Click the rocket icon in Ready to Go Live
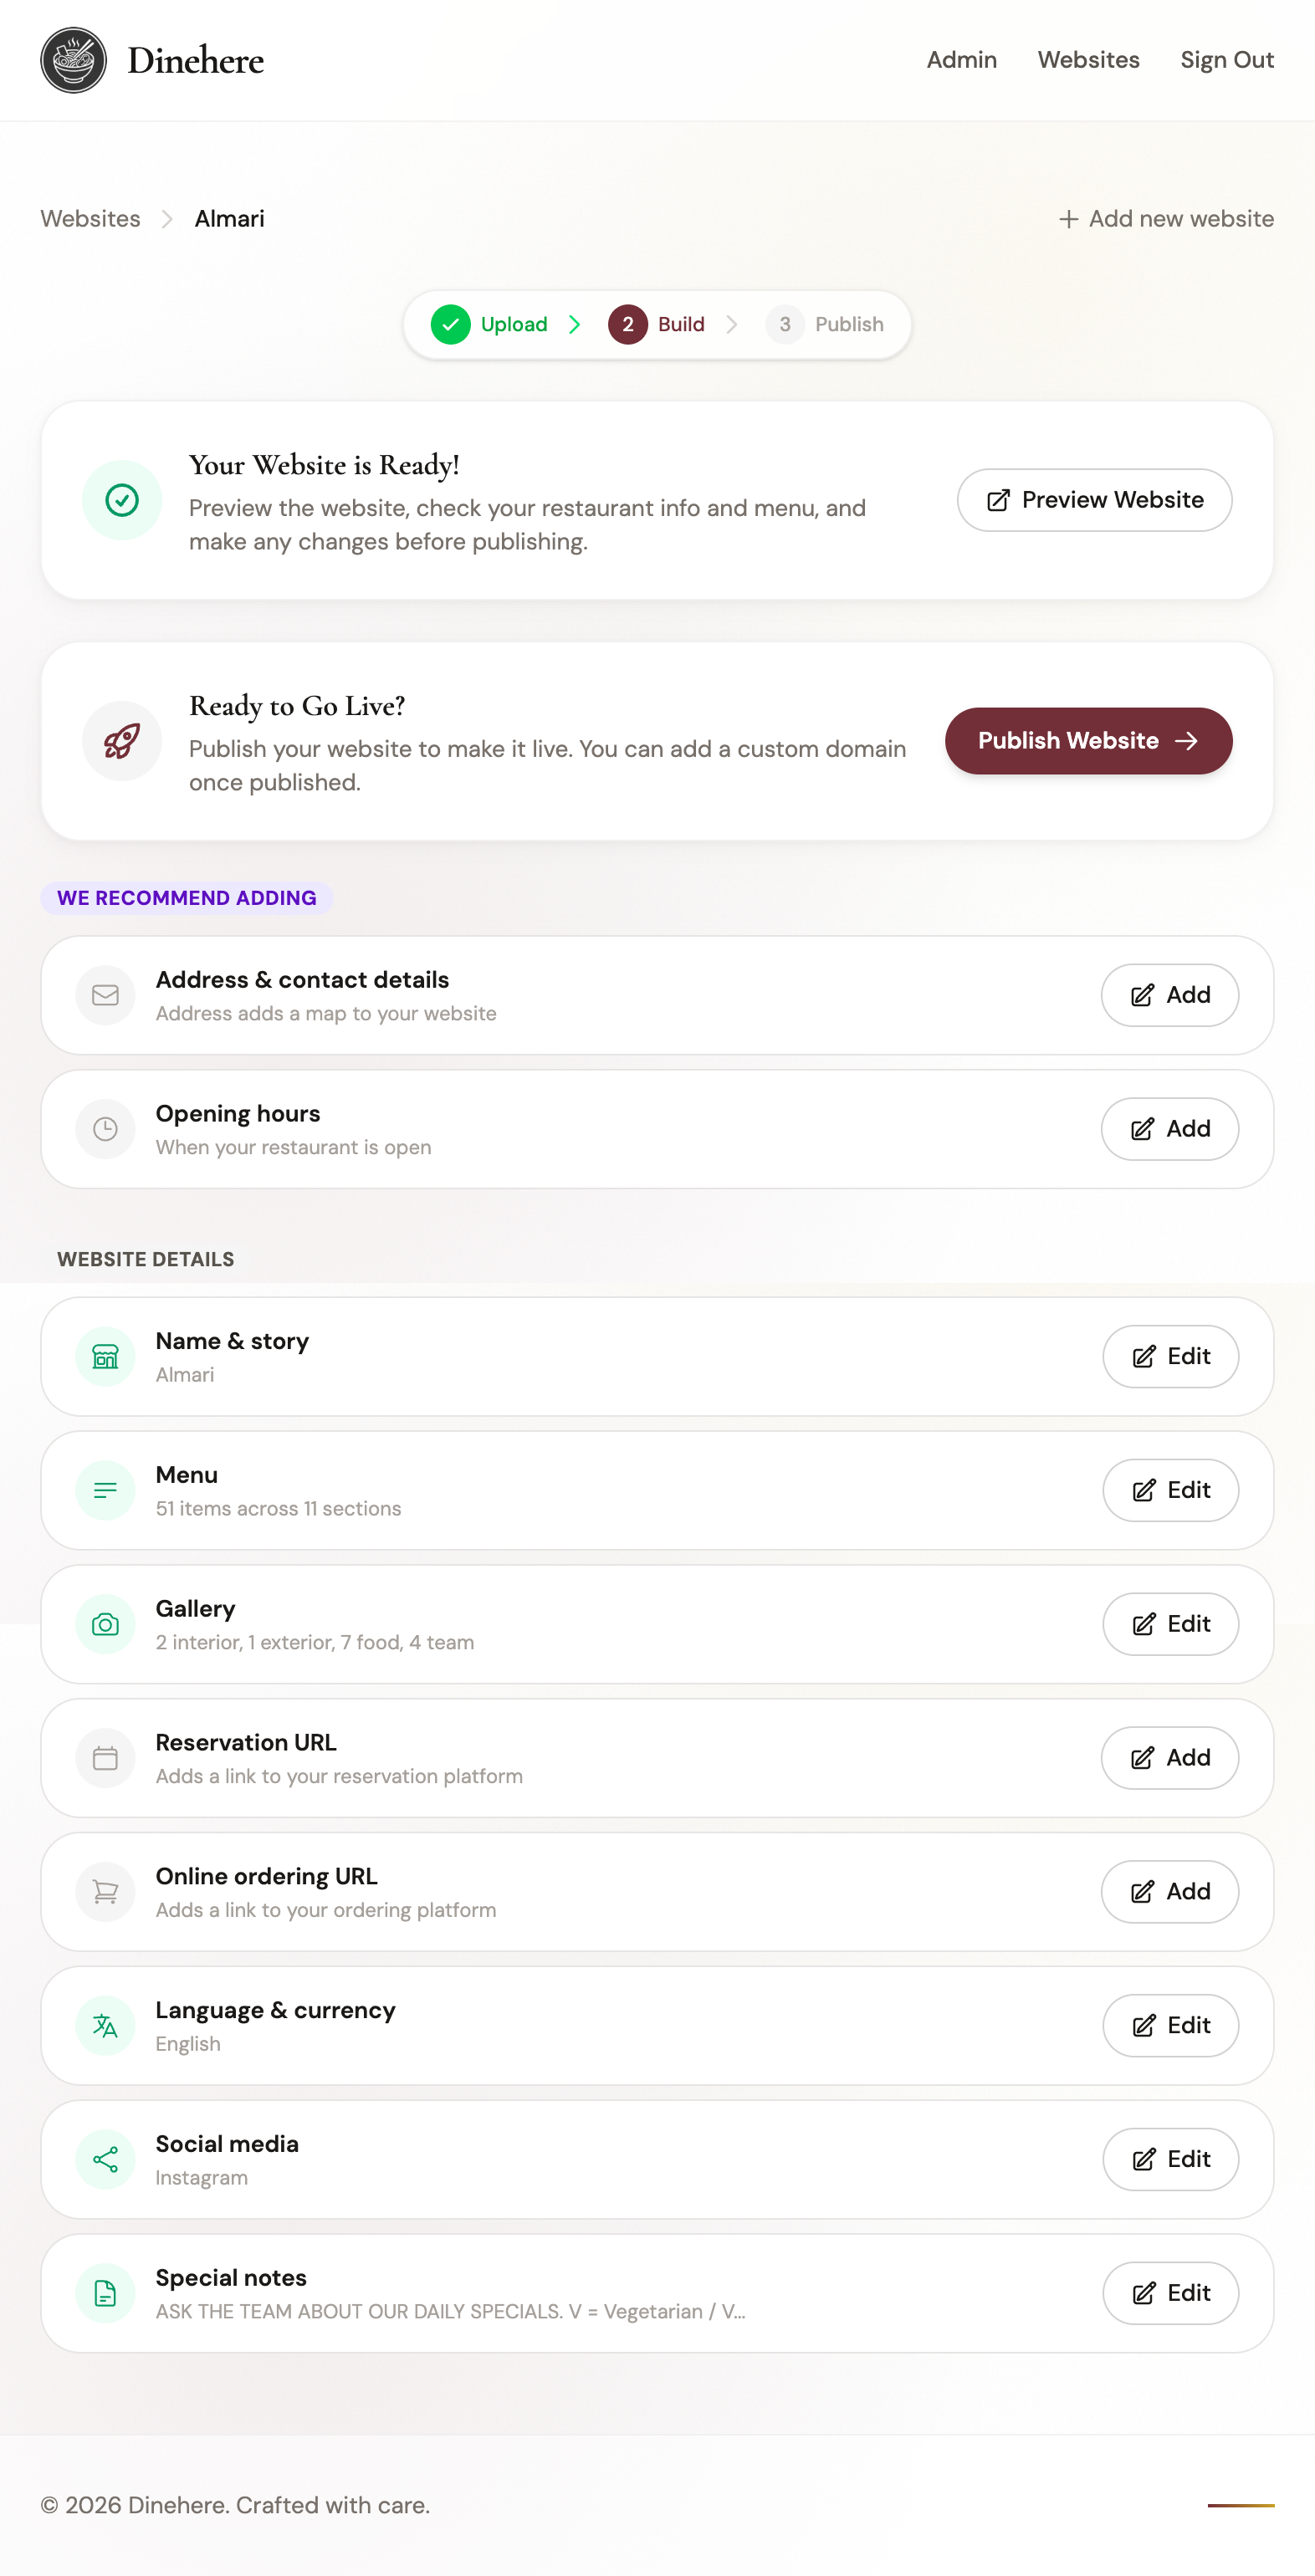Screen dimensions: 1315x2576 (121, 740)
